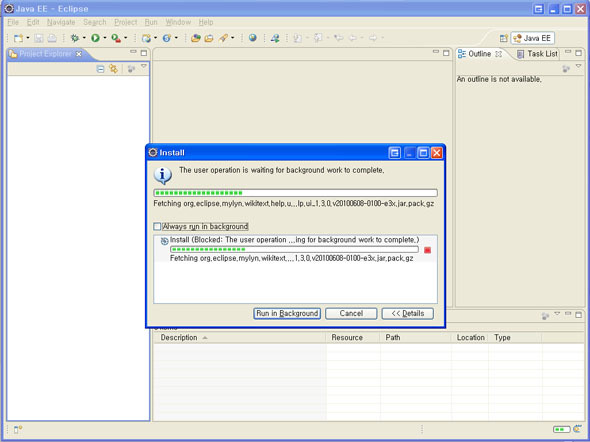
Task: Close the Project Explorer tab
Action: [79, 54]
